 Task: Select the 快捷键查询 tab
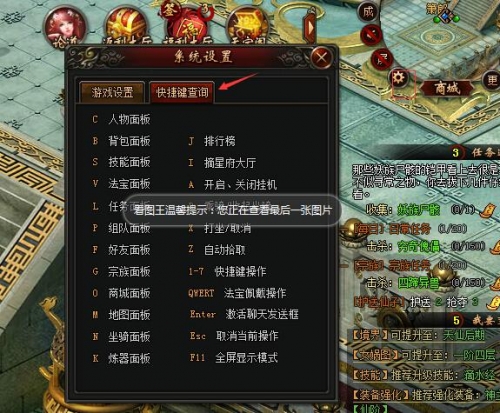182,92
